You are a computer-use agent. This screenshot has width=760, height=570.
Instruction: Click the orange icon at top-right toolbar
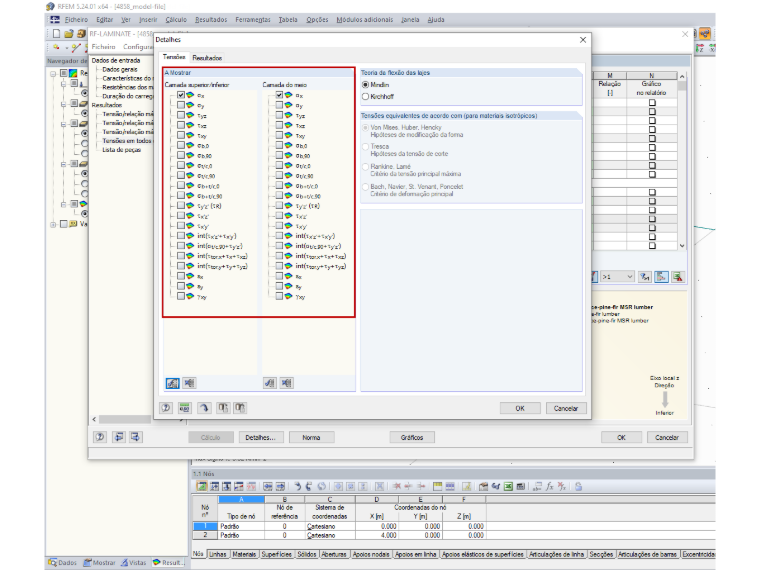705,33
